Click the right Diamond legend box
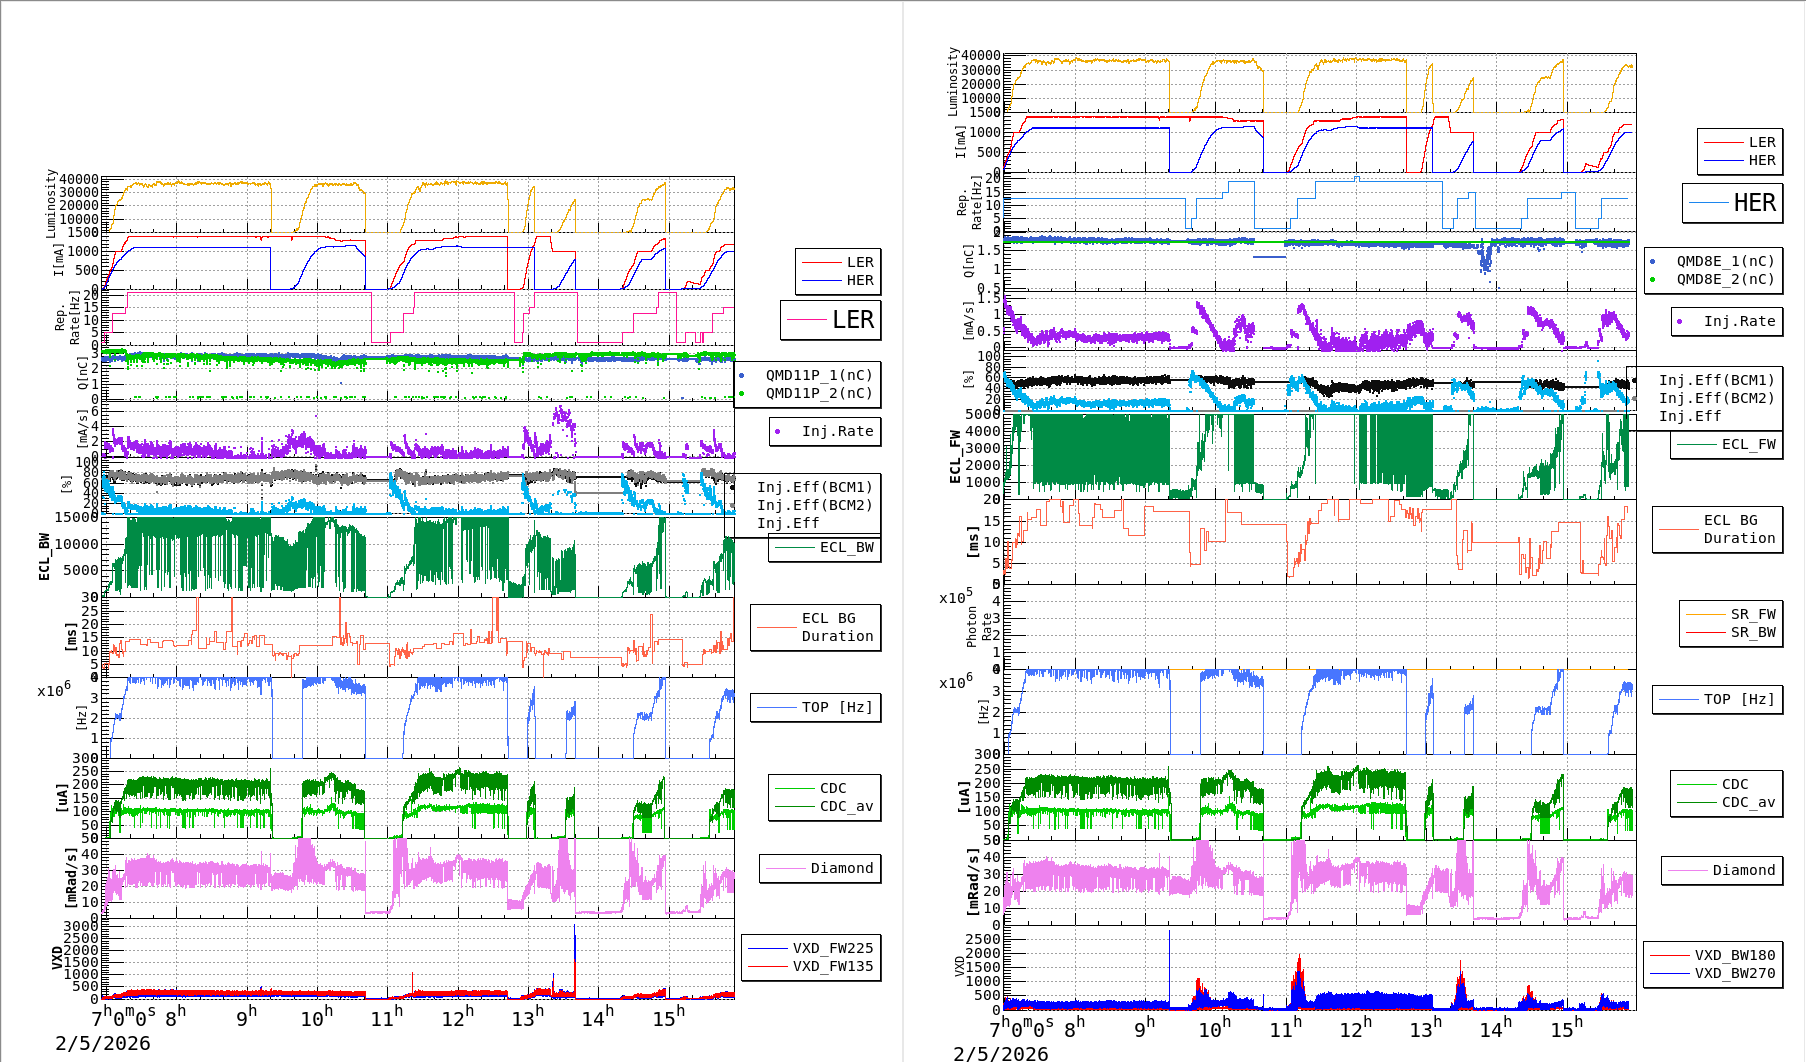This screenshot has width=1806, height=1062. point(1722,870)
